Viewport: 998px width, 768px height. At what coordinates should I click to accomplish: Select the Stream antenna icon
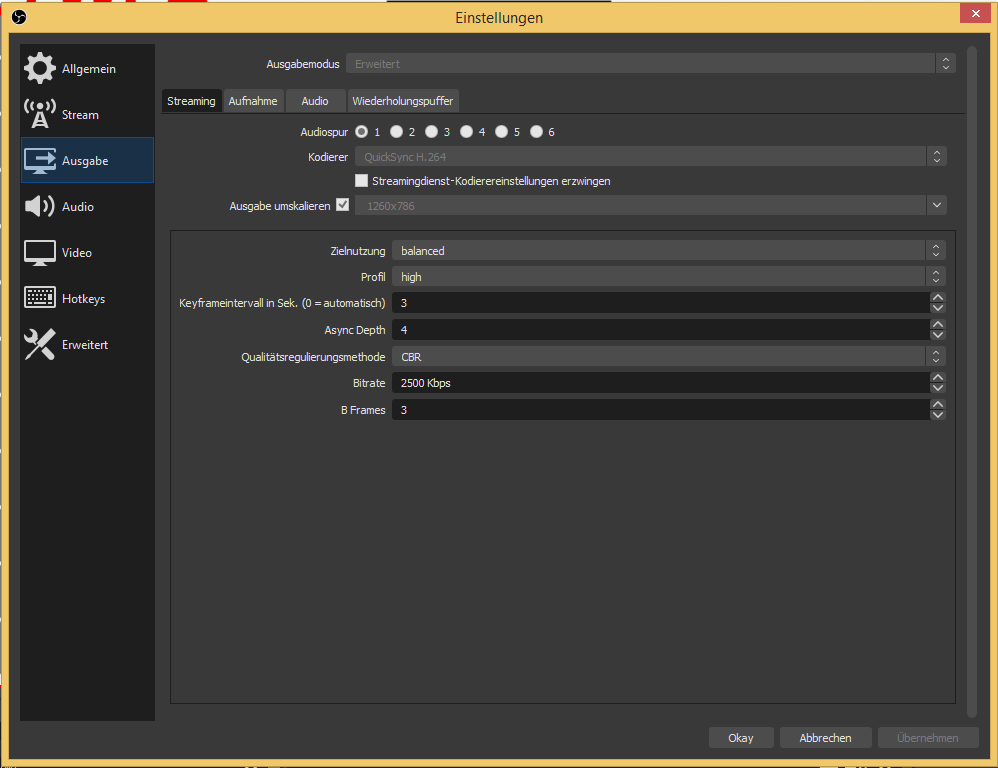(x=40, y=115)
